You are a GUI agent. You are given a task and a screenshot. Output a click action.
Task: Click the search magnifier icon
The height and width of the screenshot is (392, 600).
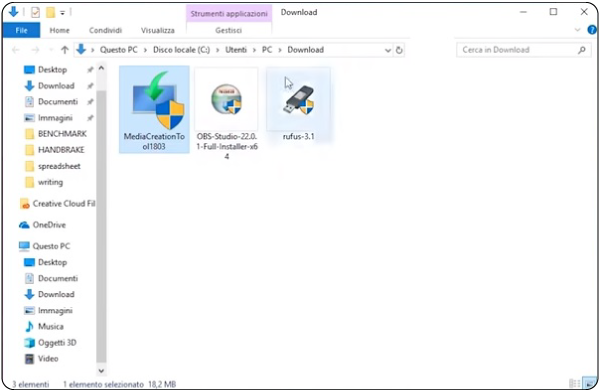pyautogui.click(x=582, y=50)
